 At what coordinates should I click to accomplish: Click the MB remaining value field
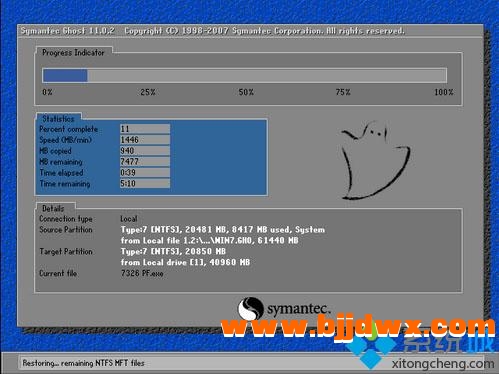tap(145, 162)
